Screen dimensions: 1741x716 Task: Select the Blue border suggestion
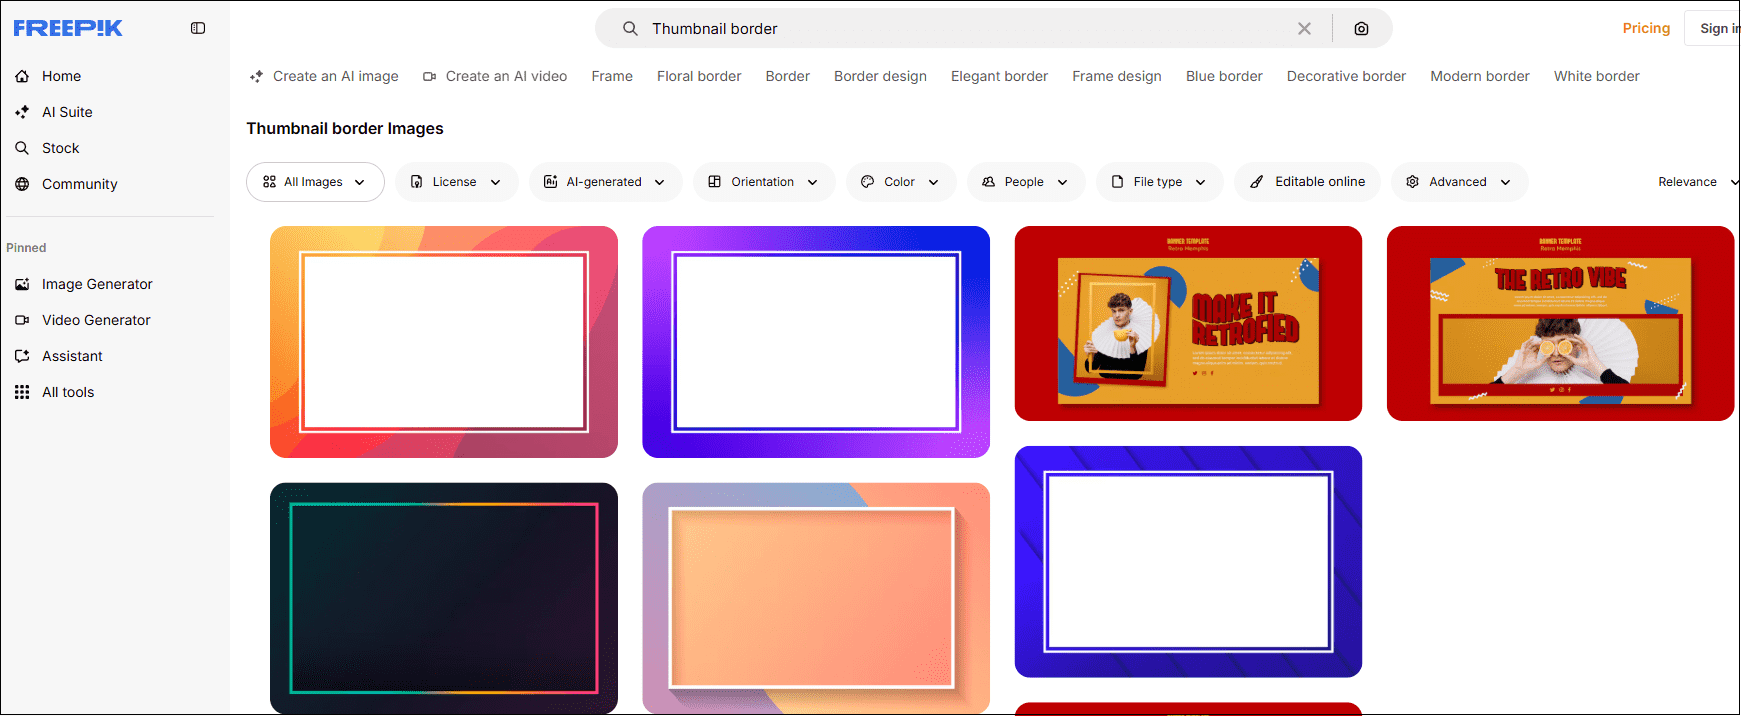point(1224,76)
